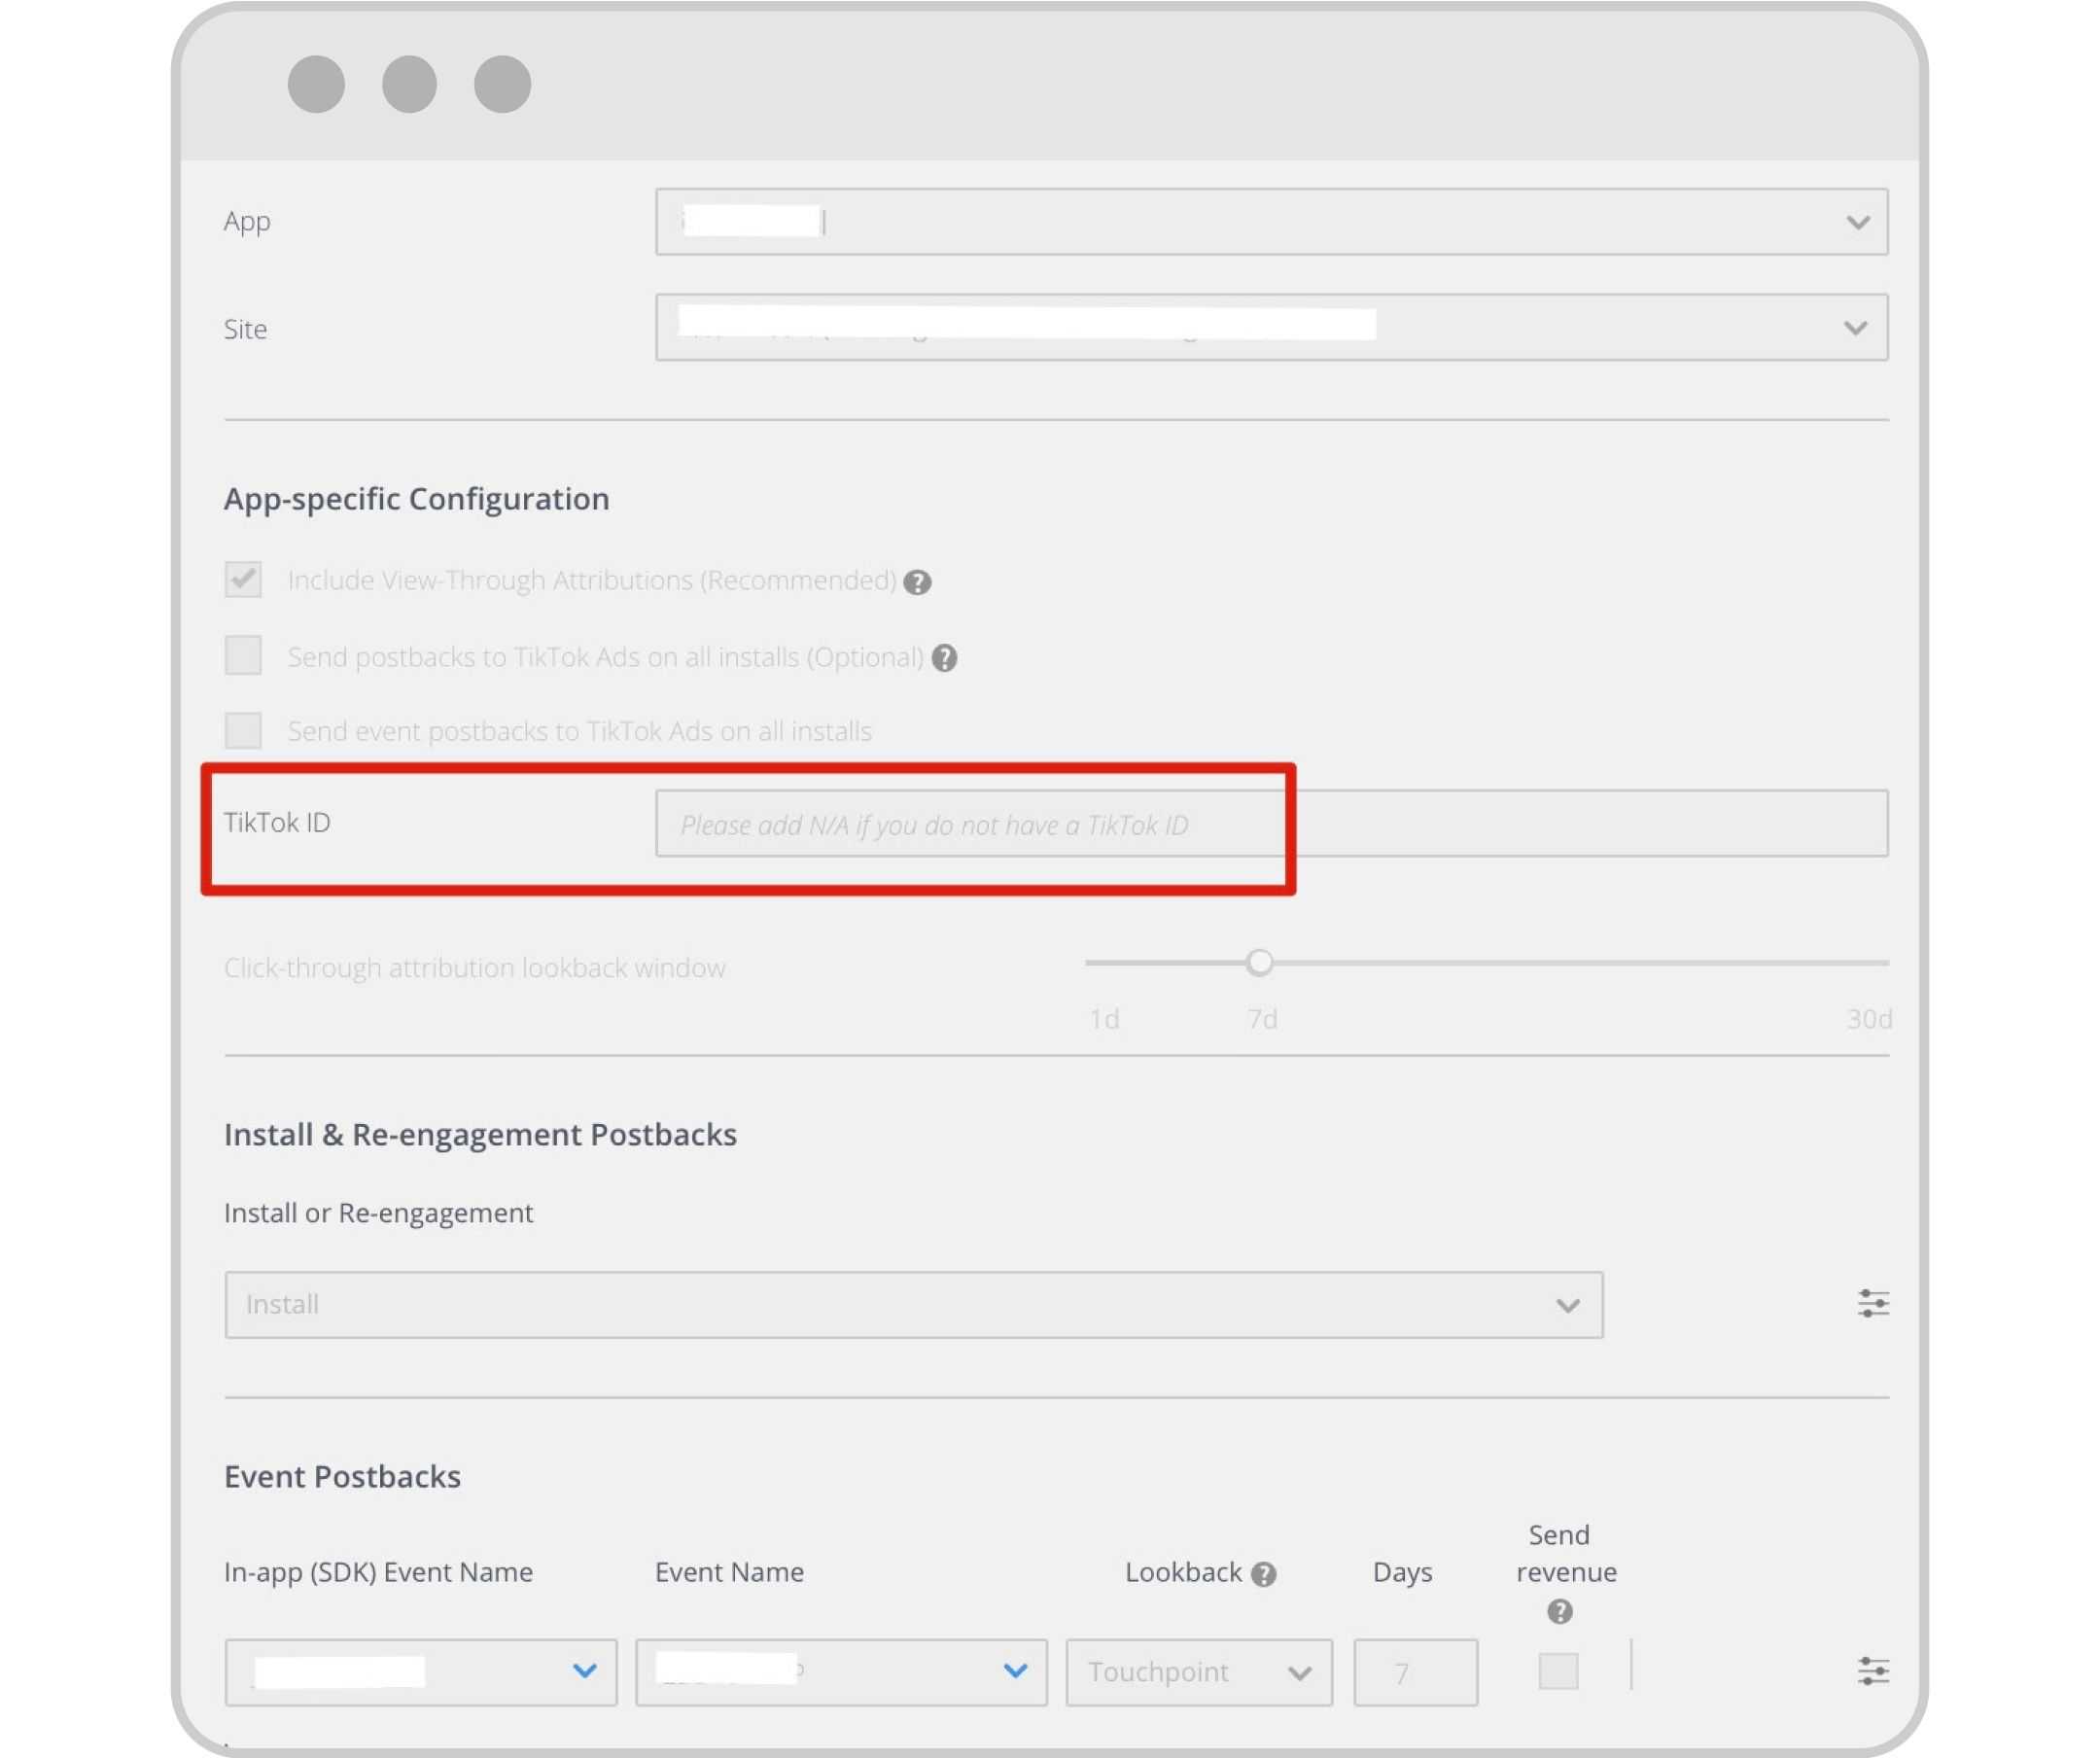Screen dimensions: 2100x1758
Task: Toggle Send postbacks to TikTok Ads checkbox
Action: (244, 655)
